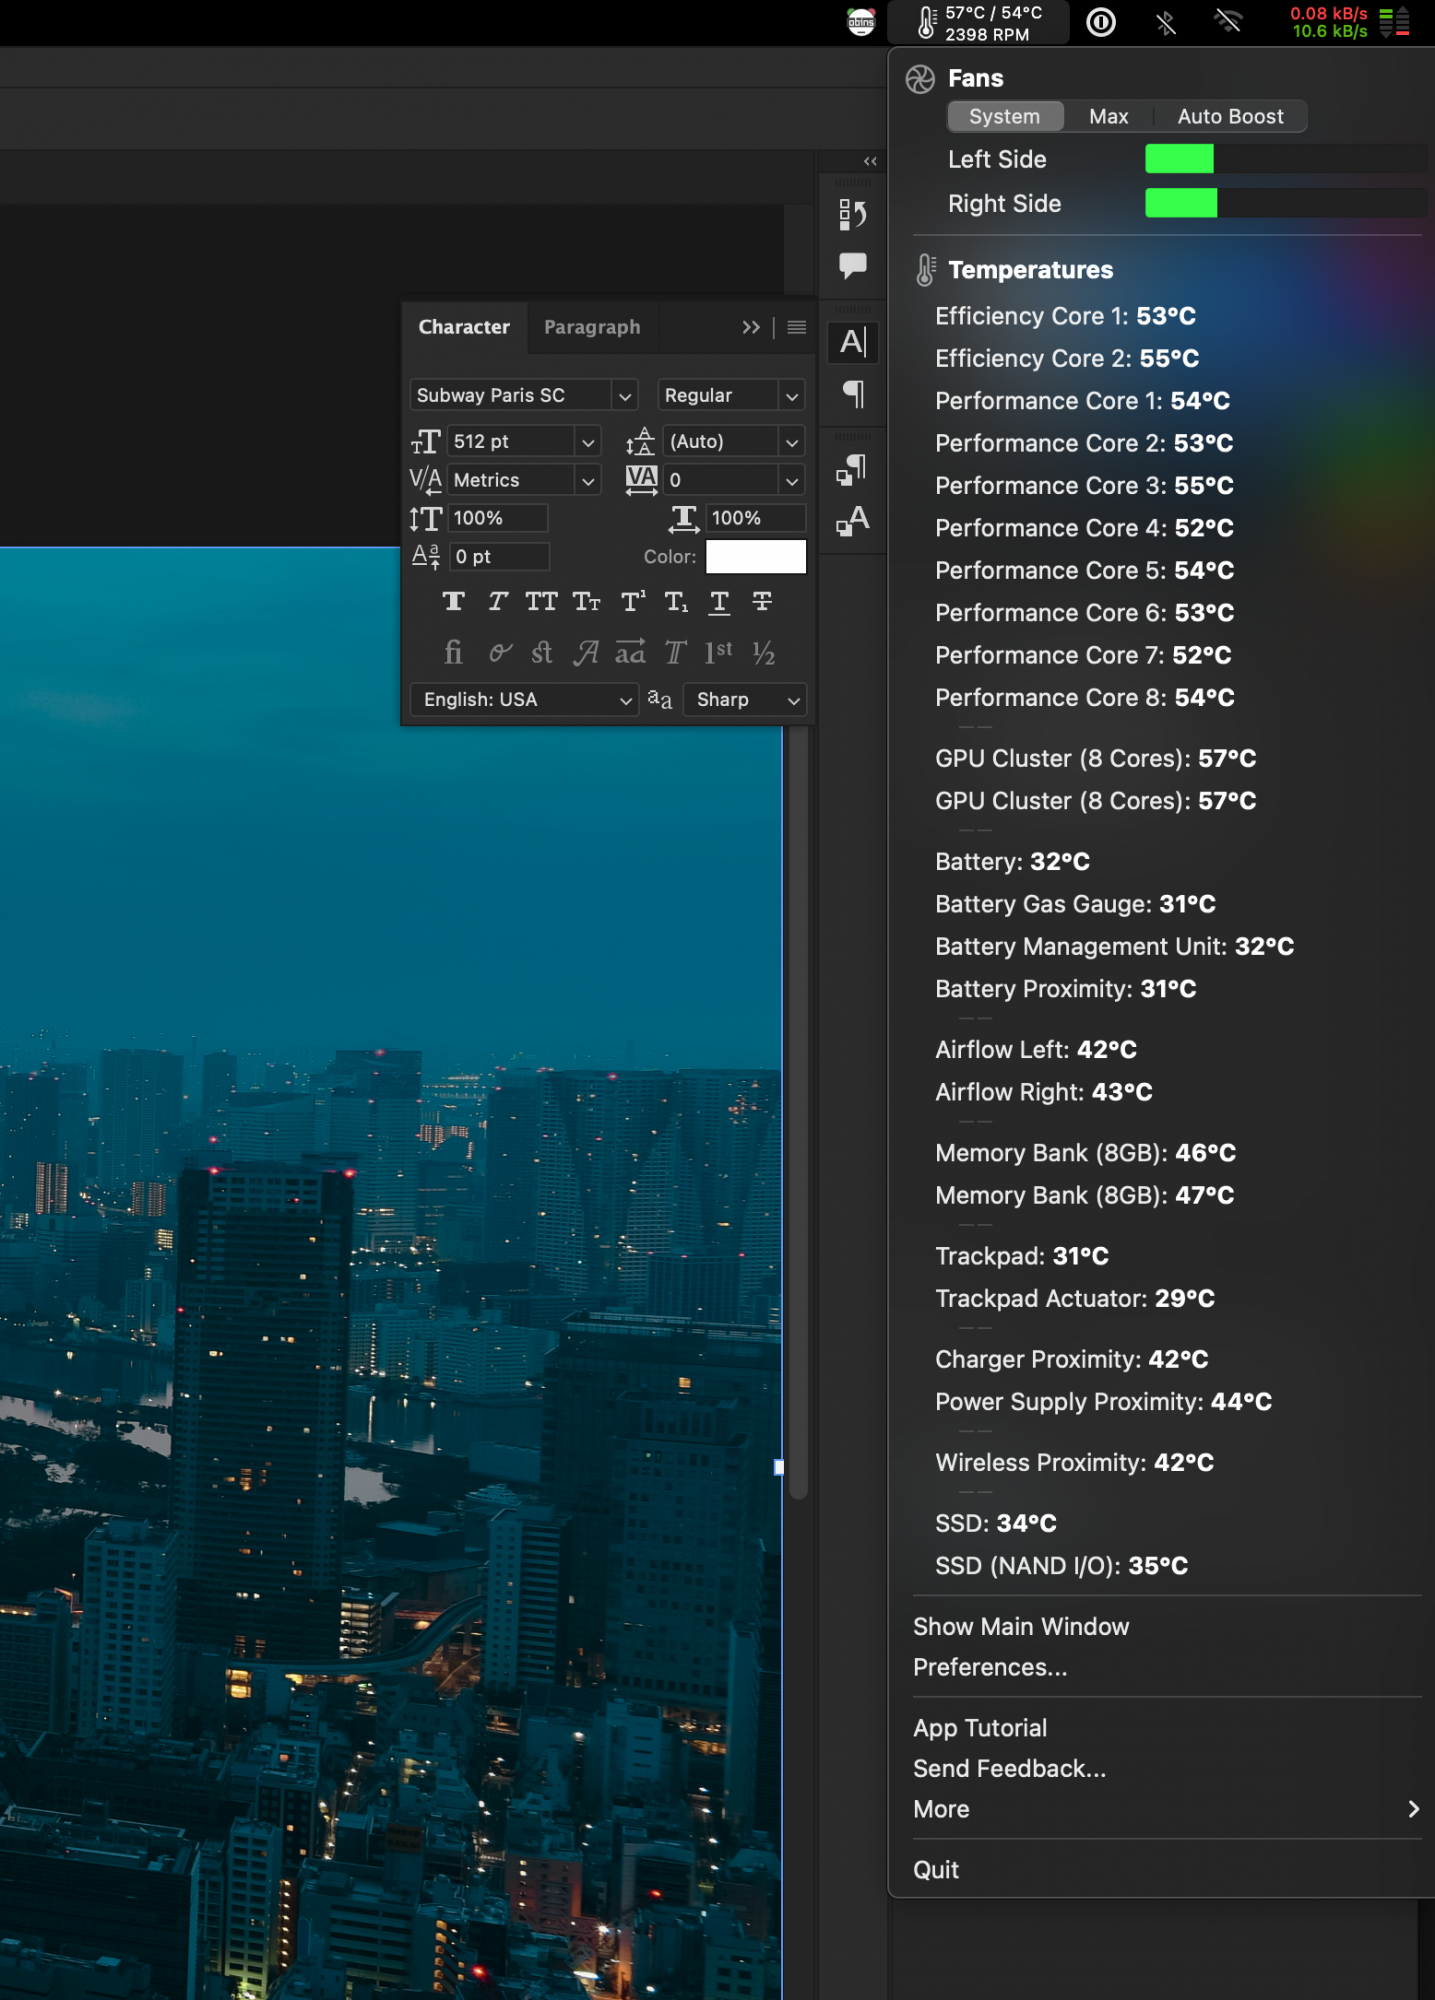This screenshot has height=2000, width=1435.
Task: Click the kerning V/A icon
Action: (426, 480)
